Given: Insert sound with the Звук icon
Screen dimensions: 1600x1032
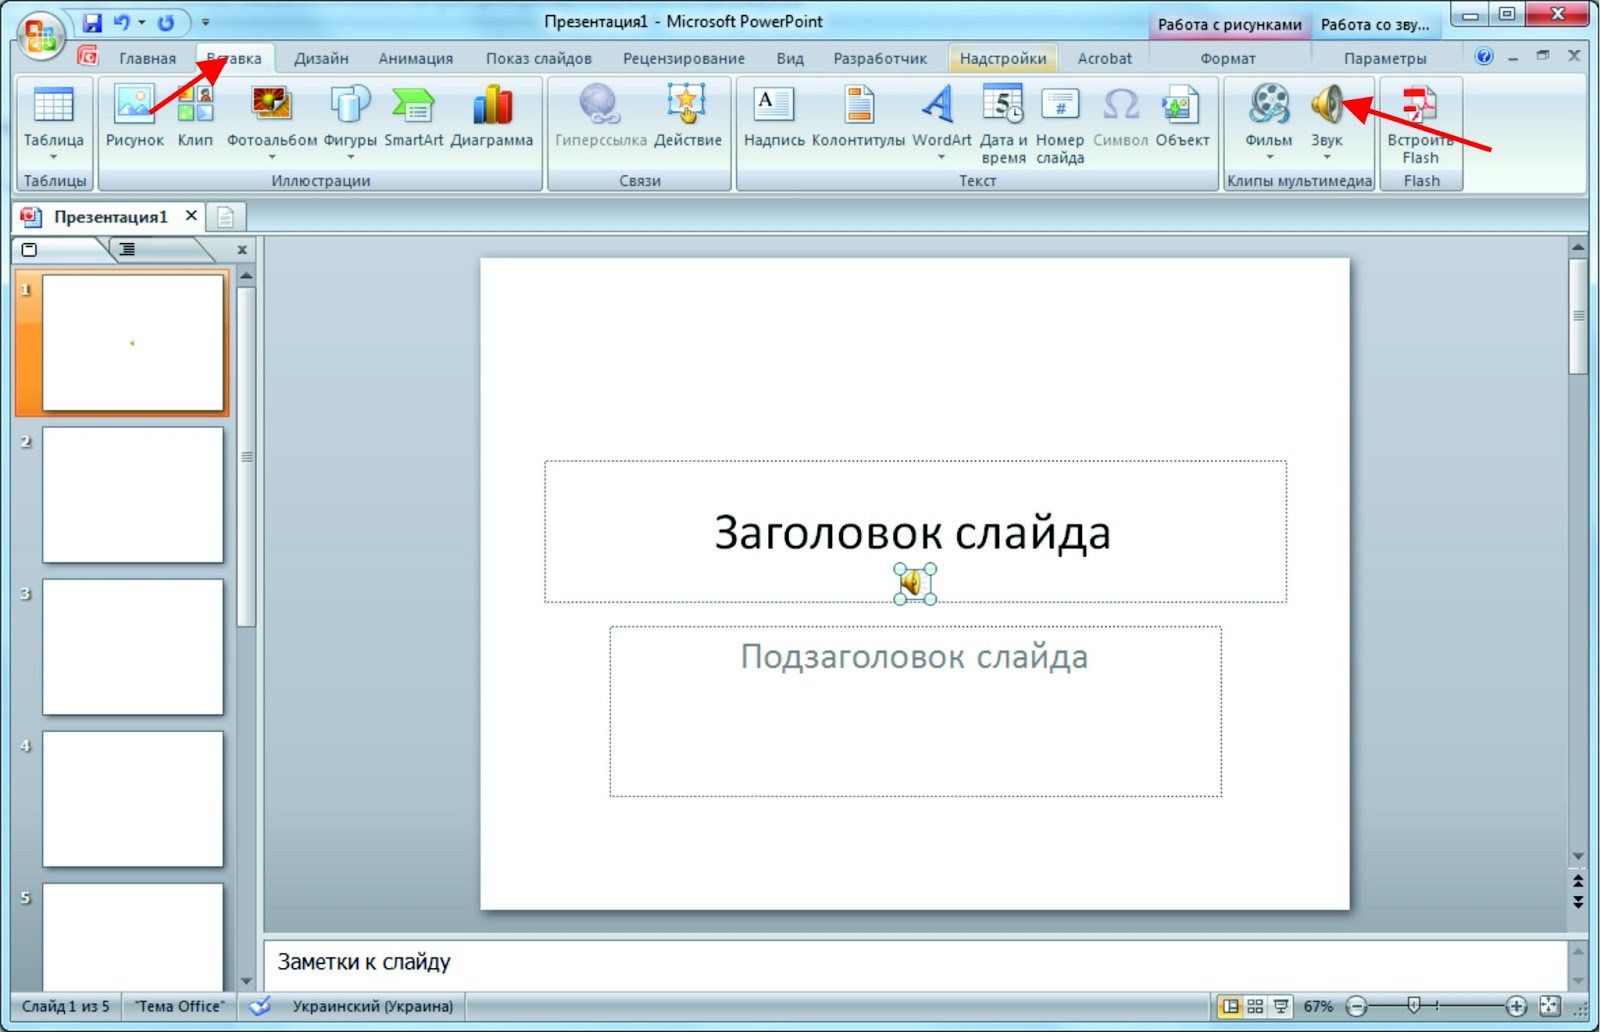Looking at the screenshot, I should (1327, 105).
